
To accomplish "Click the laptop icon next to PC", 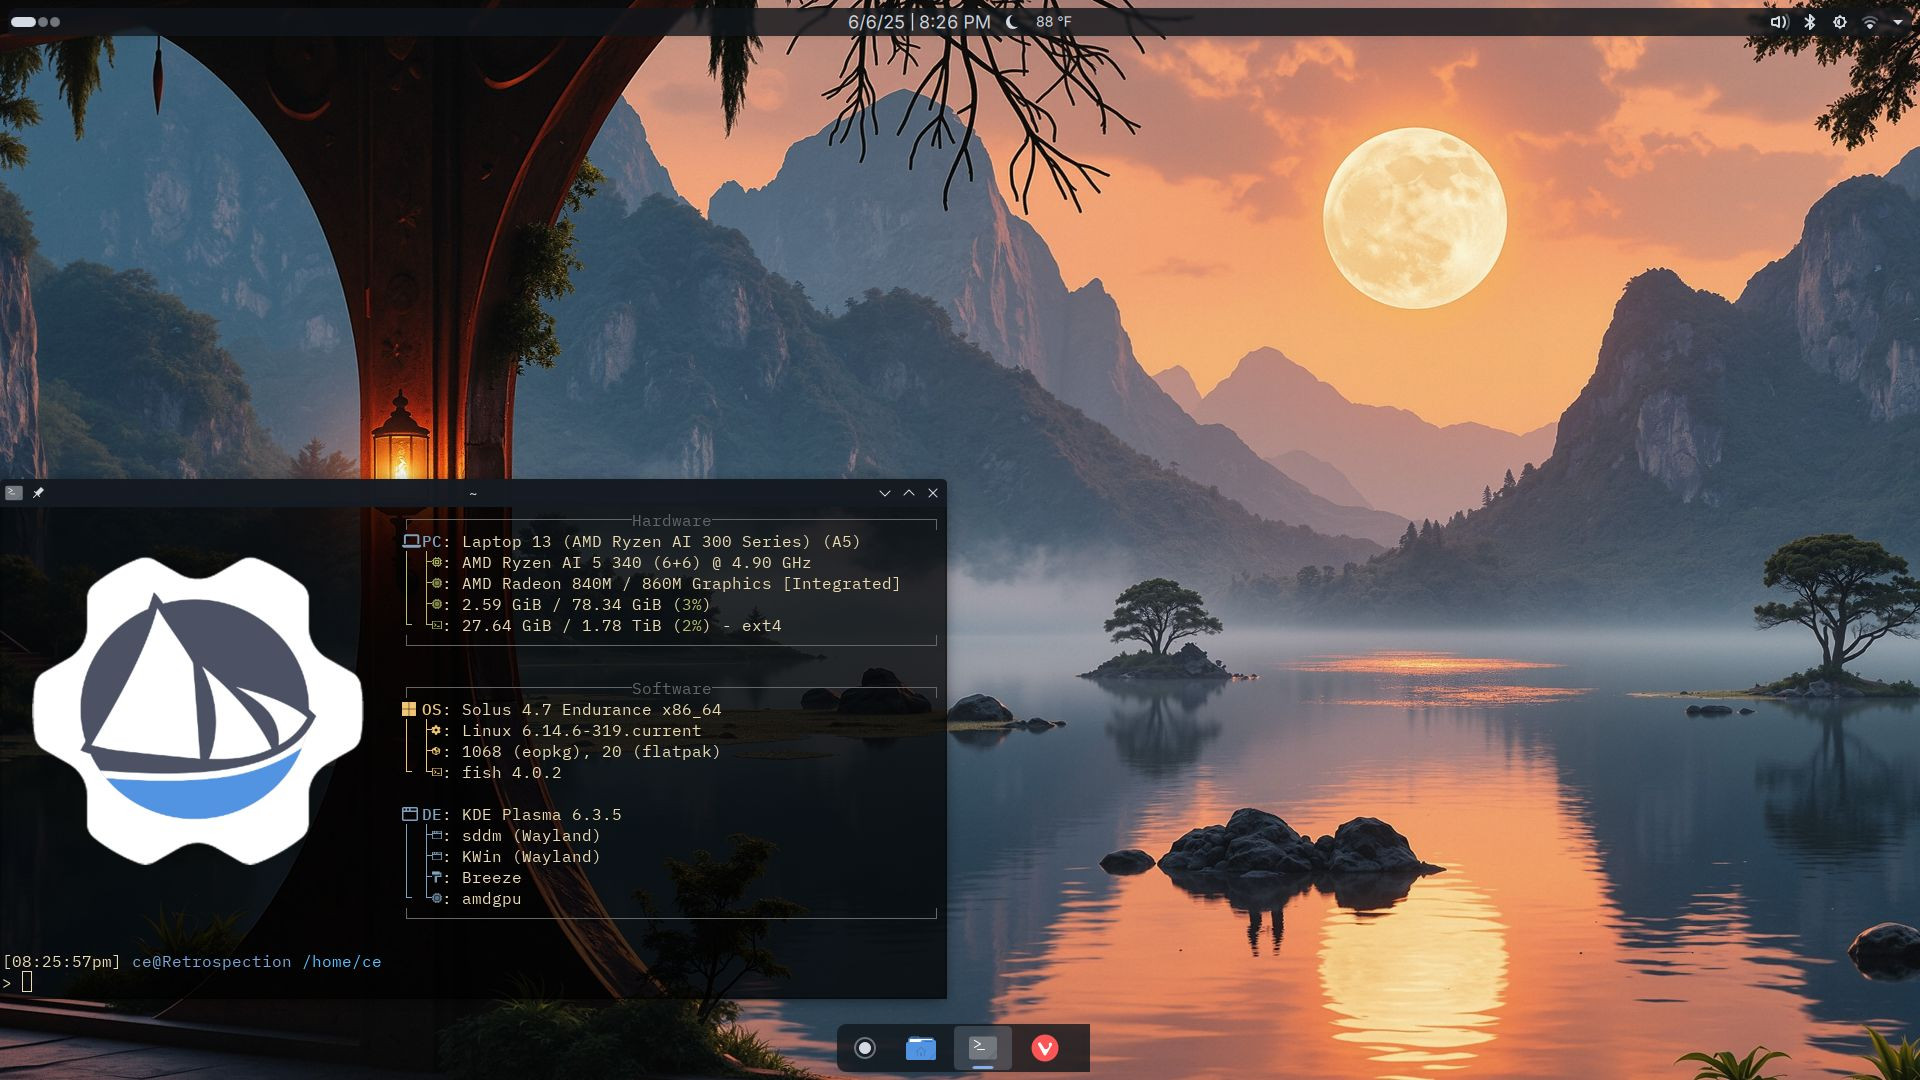I will pyautogui.click(x=411, y=541).
